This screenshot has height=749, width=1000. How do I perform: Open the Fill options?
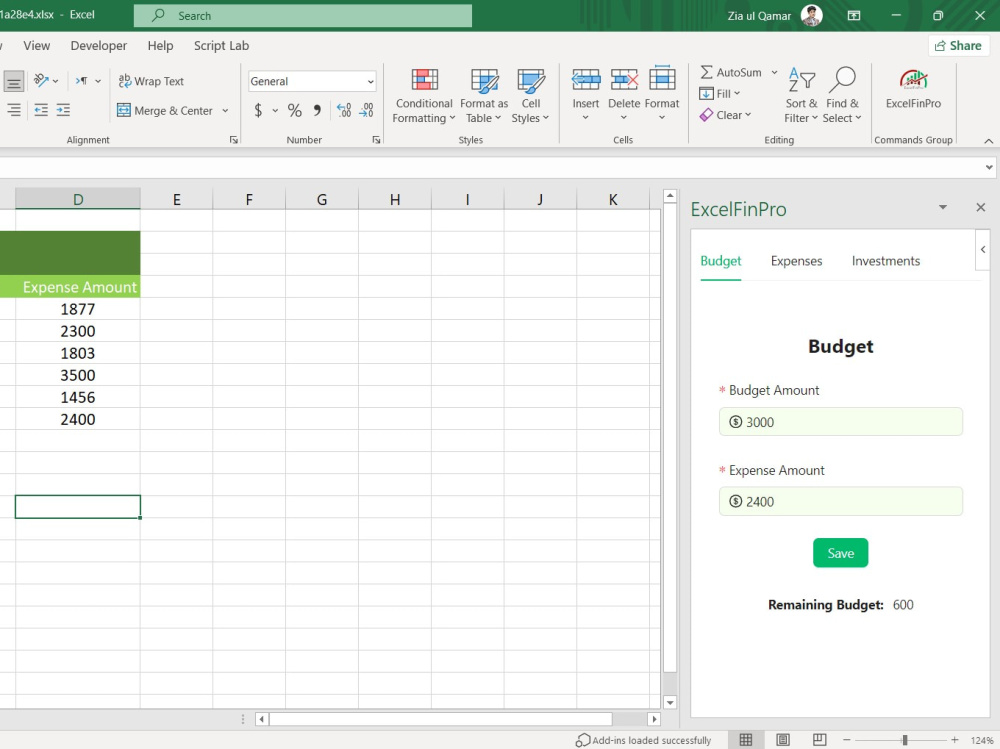(719, 94)
